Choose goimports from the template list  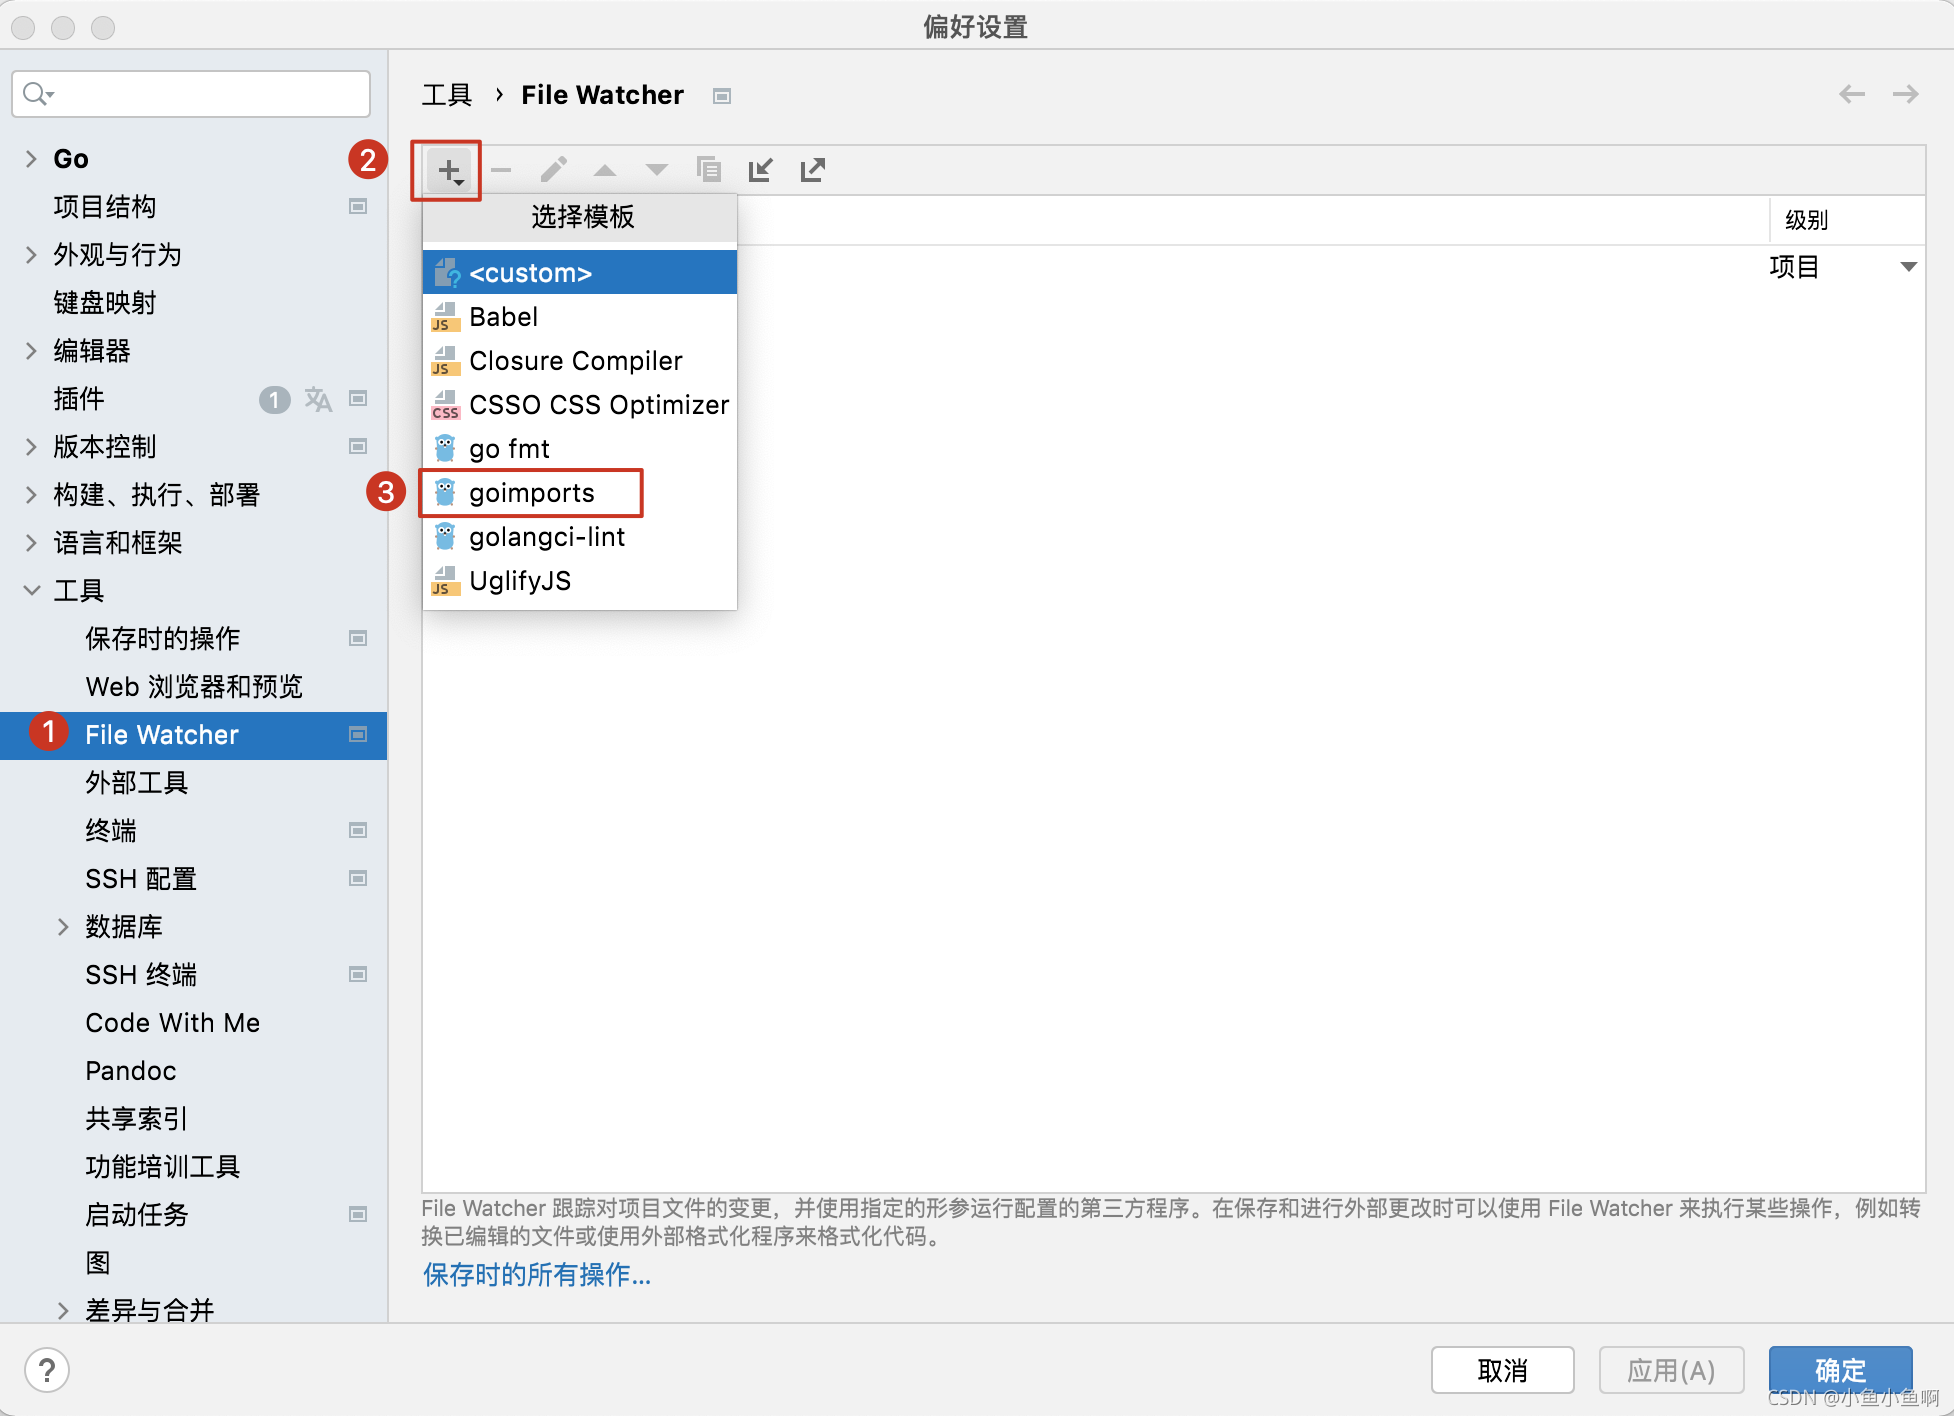click(531, 493)
